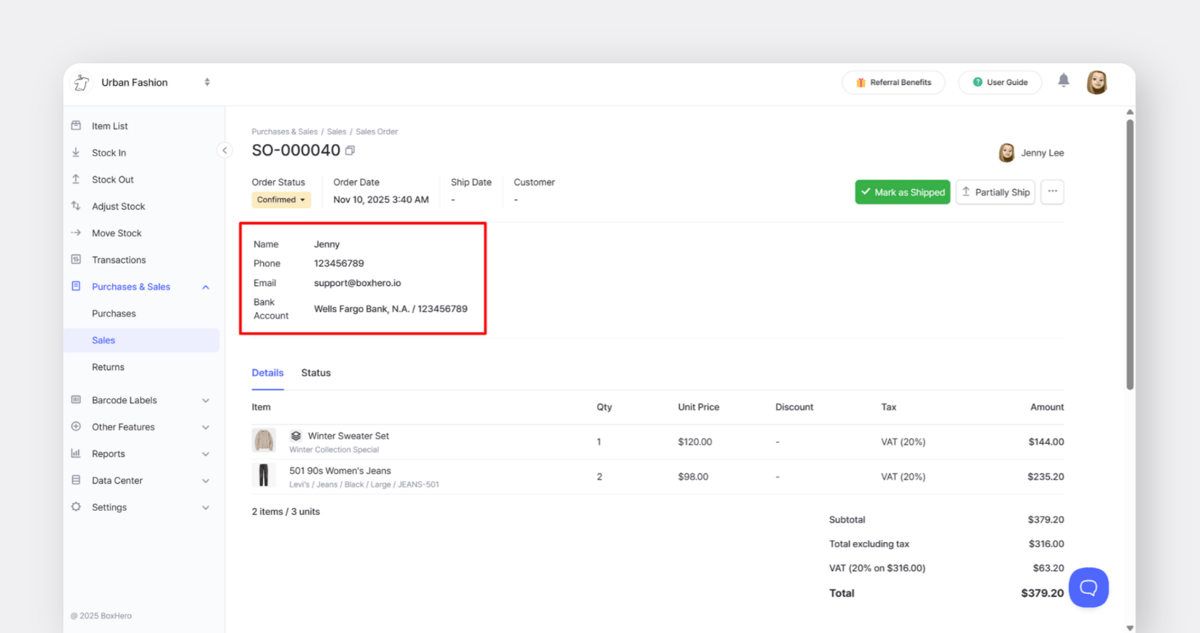Image resolution: width=1200 pixels, height=633 pixels.
Task: Open the Transactions icon
Action: [76, 259]
